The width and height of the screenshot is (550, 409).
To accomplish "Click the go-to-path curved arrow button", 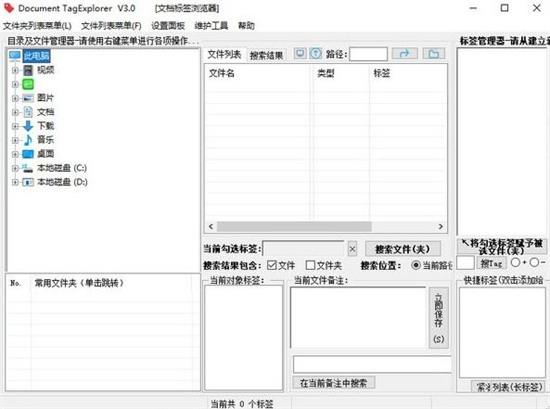I will pos(405,53).
